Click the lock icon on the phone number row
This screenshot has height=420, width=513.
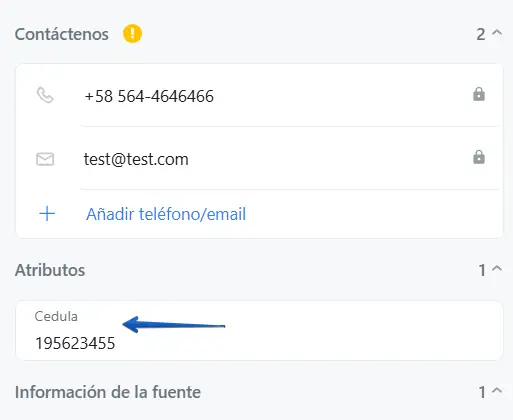point(479,94)
